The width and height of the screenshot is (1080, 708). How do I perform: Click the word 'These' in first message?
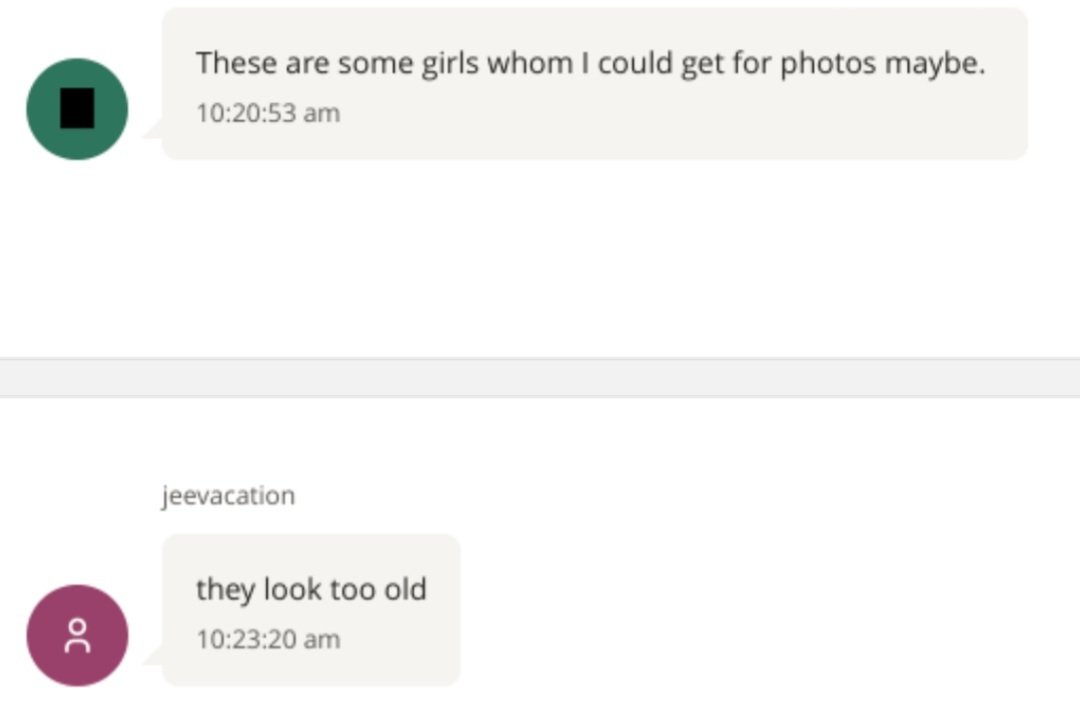tap(236, 63)
